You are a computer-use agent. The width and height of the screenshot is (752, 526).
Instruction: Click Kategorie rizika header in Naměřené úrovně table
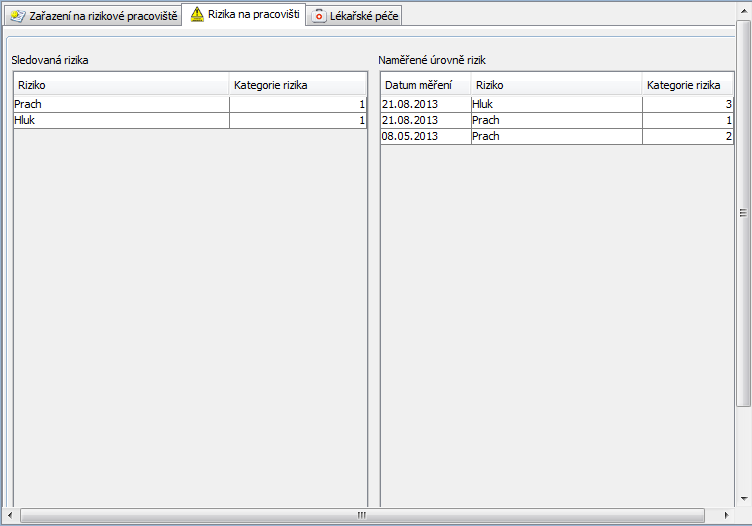point(687,85)
